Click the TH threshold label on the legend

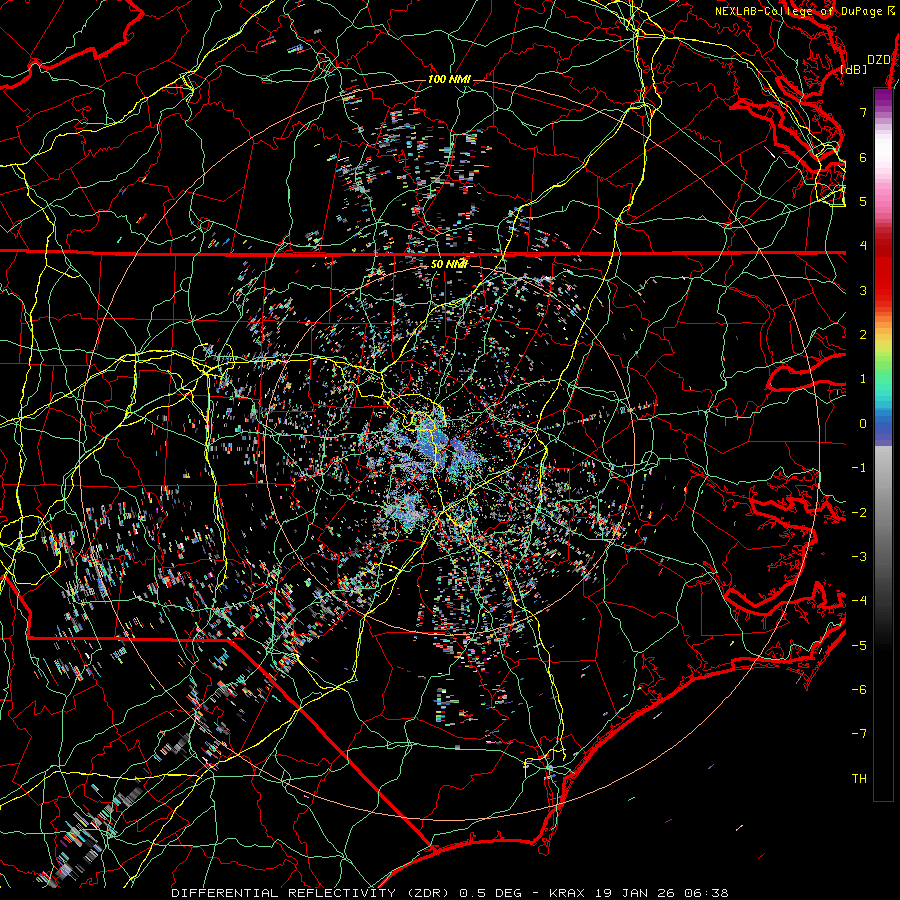click(x=859, y=779)
